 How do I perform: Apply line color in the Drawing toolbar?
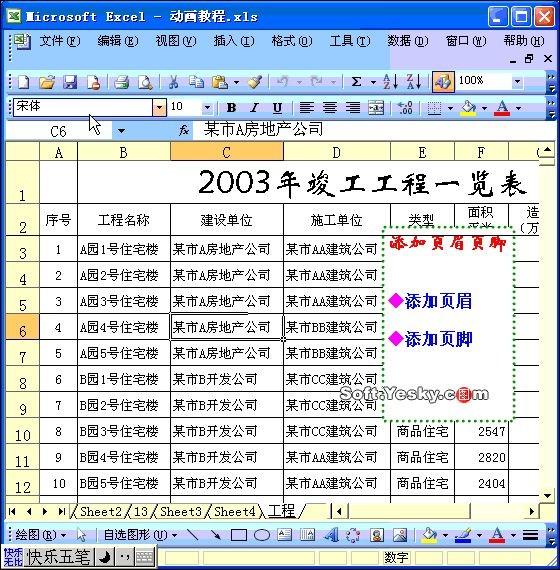(x=463, y=535)
